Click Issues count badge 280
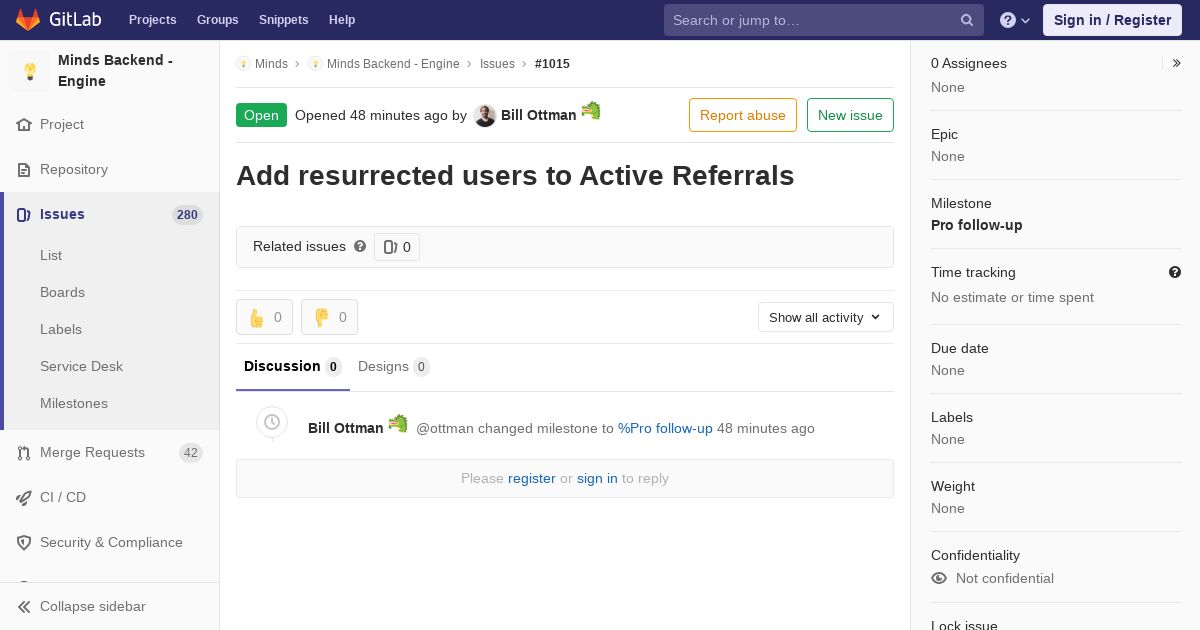Image resolution: width=1200 pixels, height=630 pixels. (x=187, y=215)
